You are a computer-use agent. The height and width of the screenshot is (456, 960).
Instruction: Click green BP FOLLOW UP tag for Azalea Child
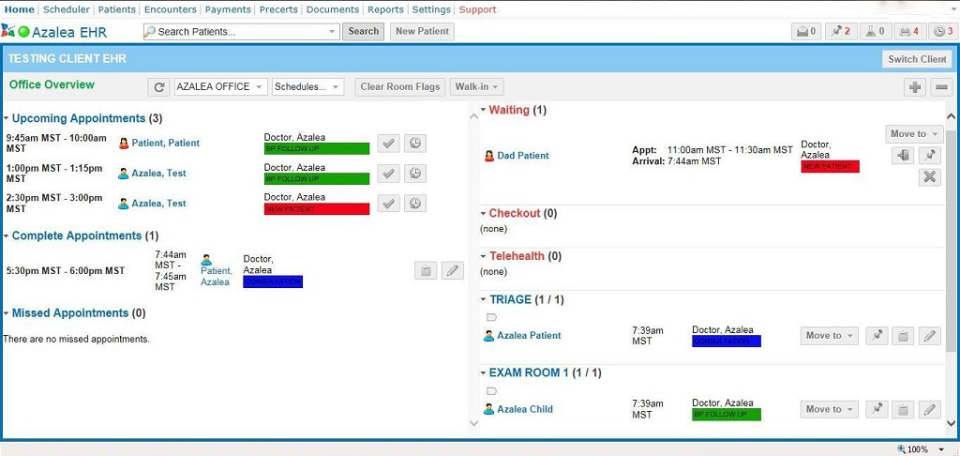click(x=726, y=414)
